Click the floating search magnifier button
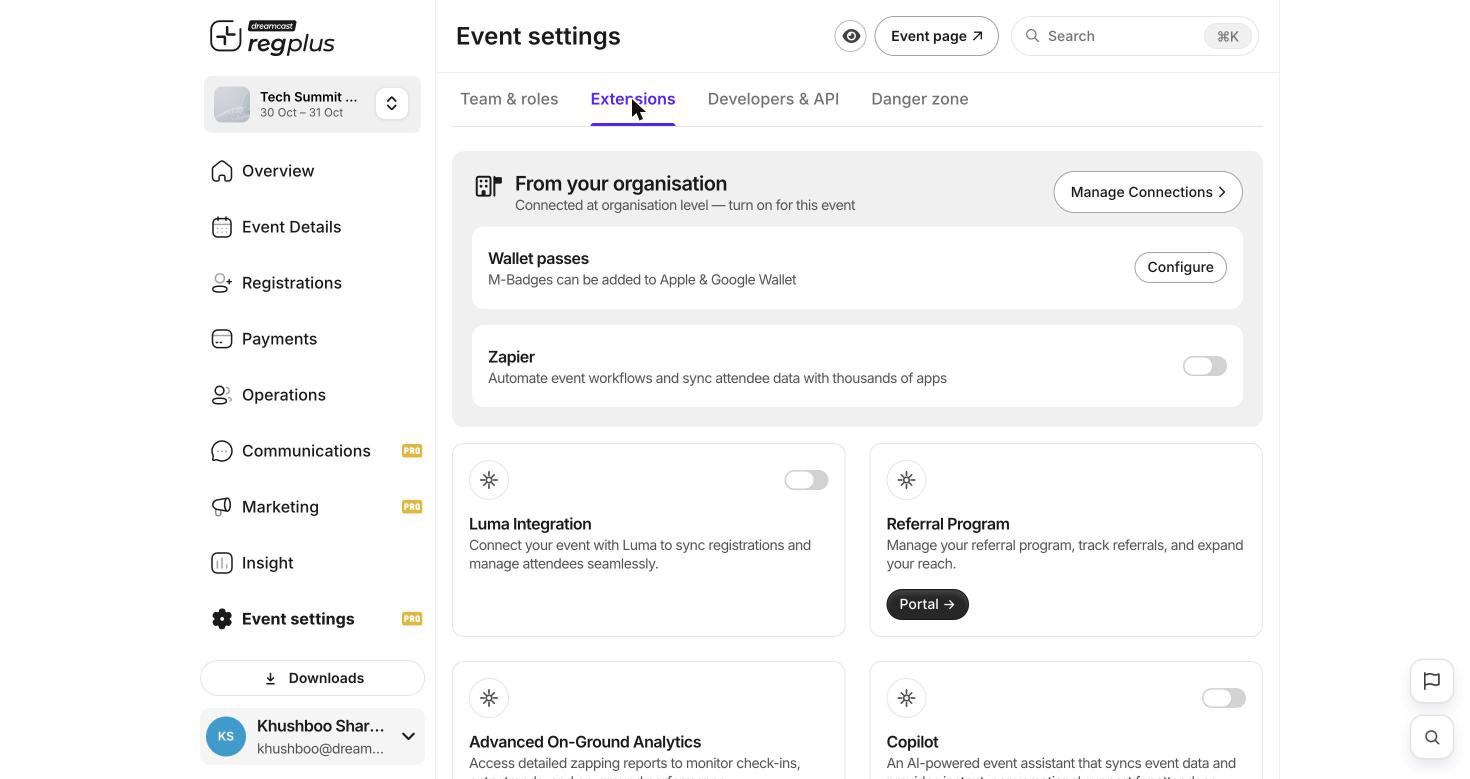Image resolution: width=1470 pixels, height=779 pixels. (1432, 737)
